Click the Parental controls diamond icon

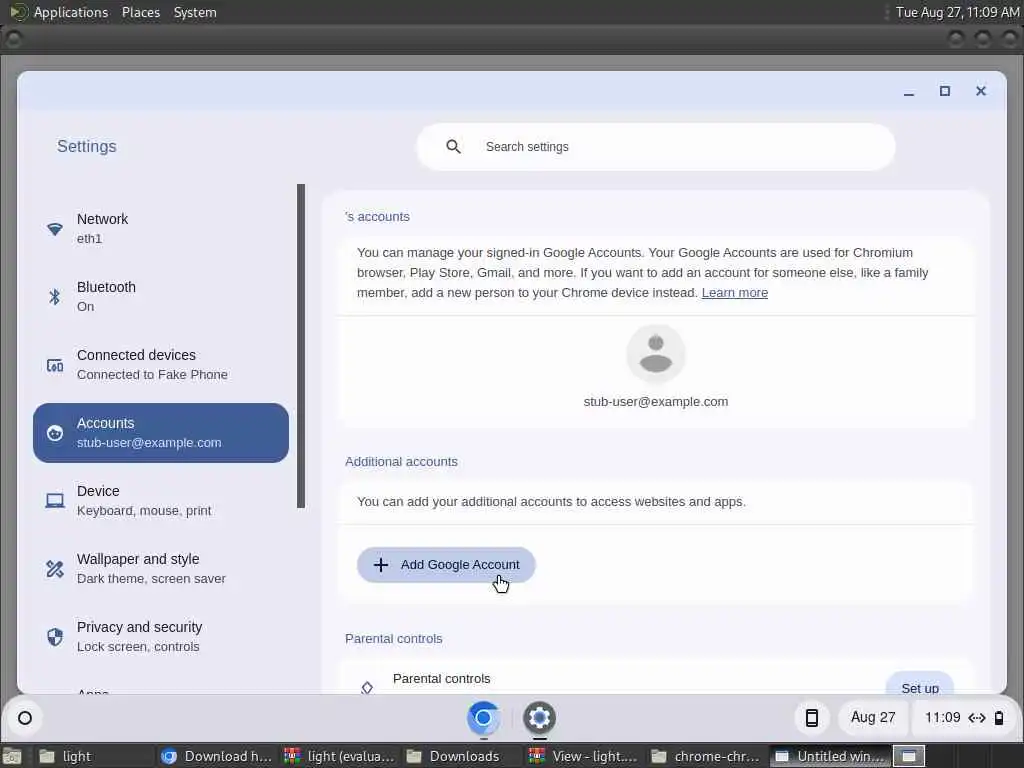(x=367, y=687)
